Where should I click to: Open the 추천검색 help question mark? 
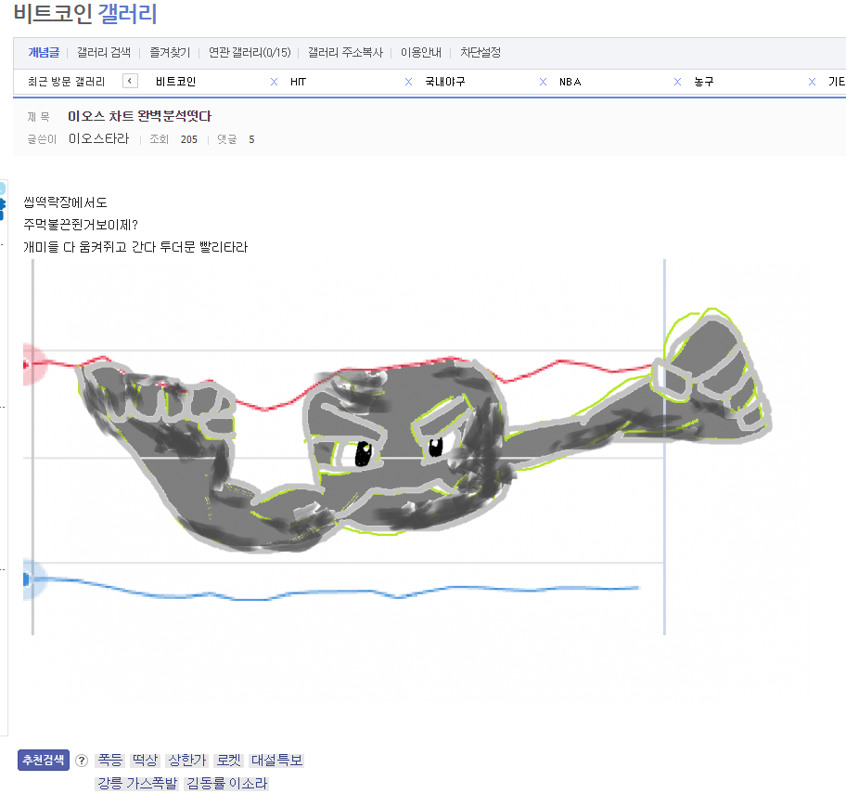coord(81,761)
